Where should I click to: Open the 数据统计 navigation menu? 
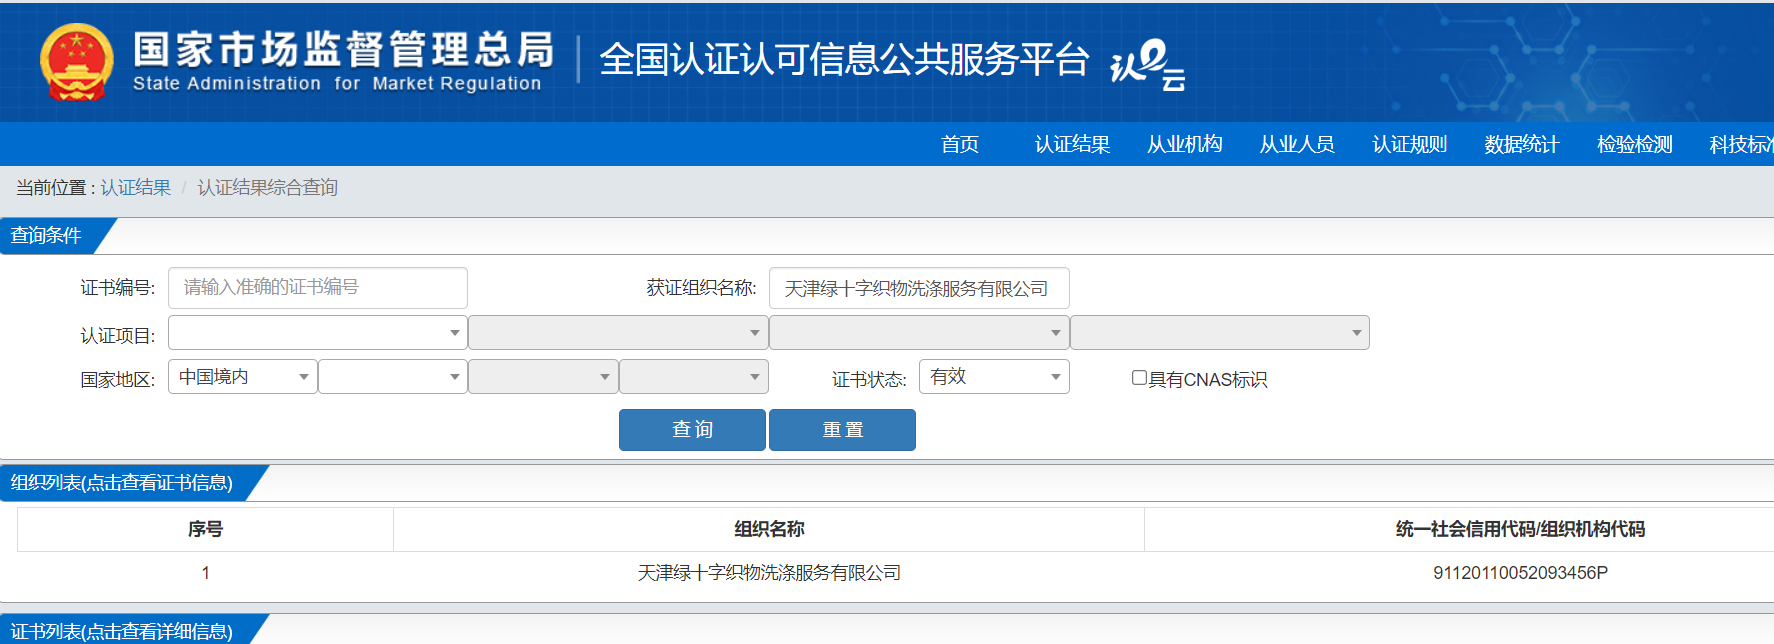click(1522, 144)
